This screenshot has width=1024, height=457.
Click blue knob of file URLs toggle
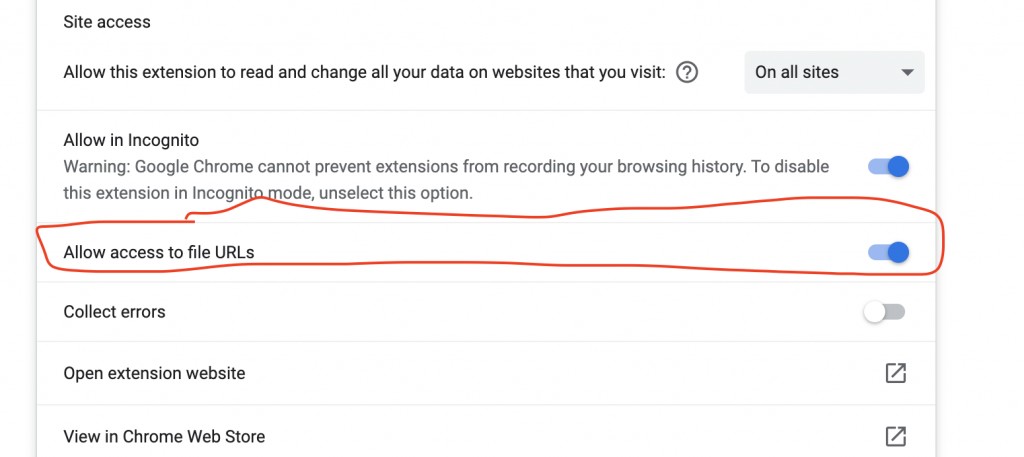tap(899, 252)
